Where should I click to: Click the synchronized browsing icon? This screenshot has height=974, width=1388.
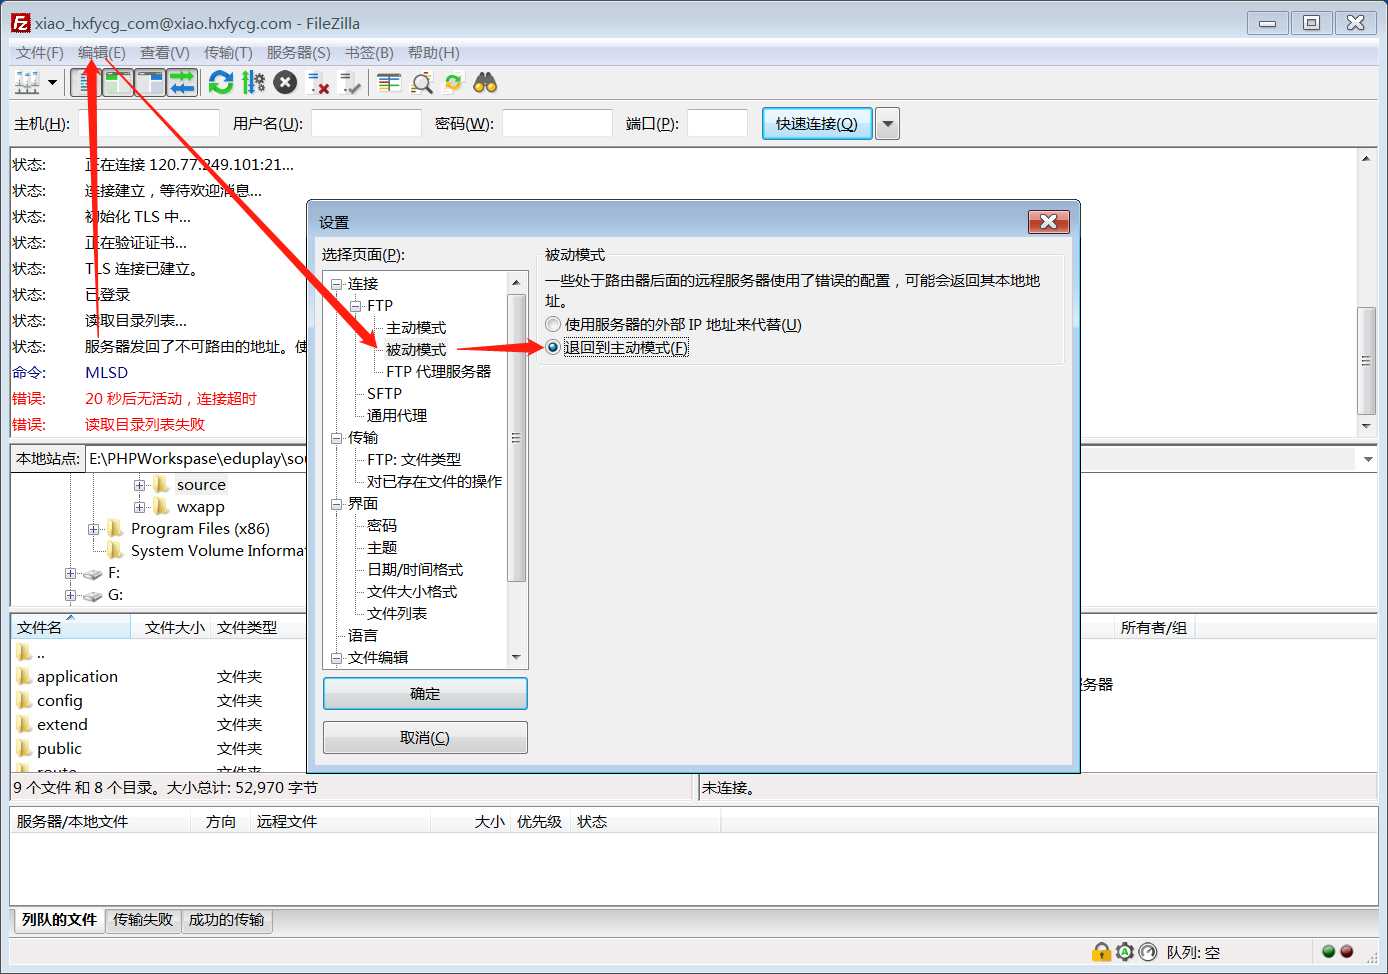[x=453, y=83]
